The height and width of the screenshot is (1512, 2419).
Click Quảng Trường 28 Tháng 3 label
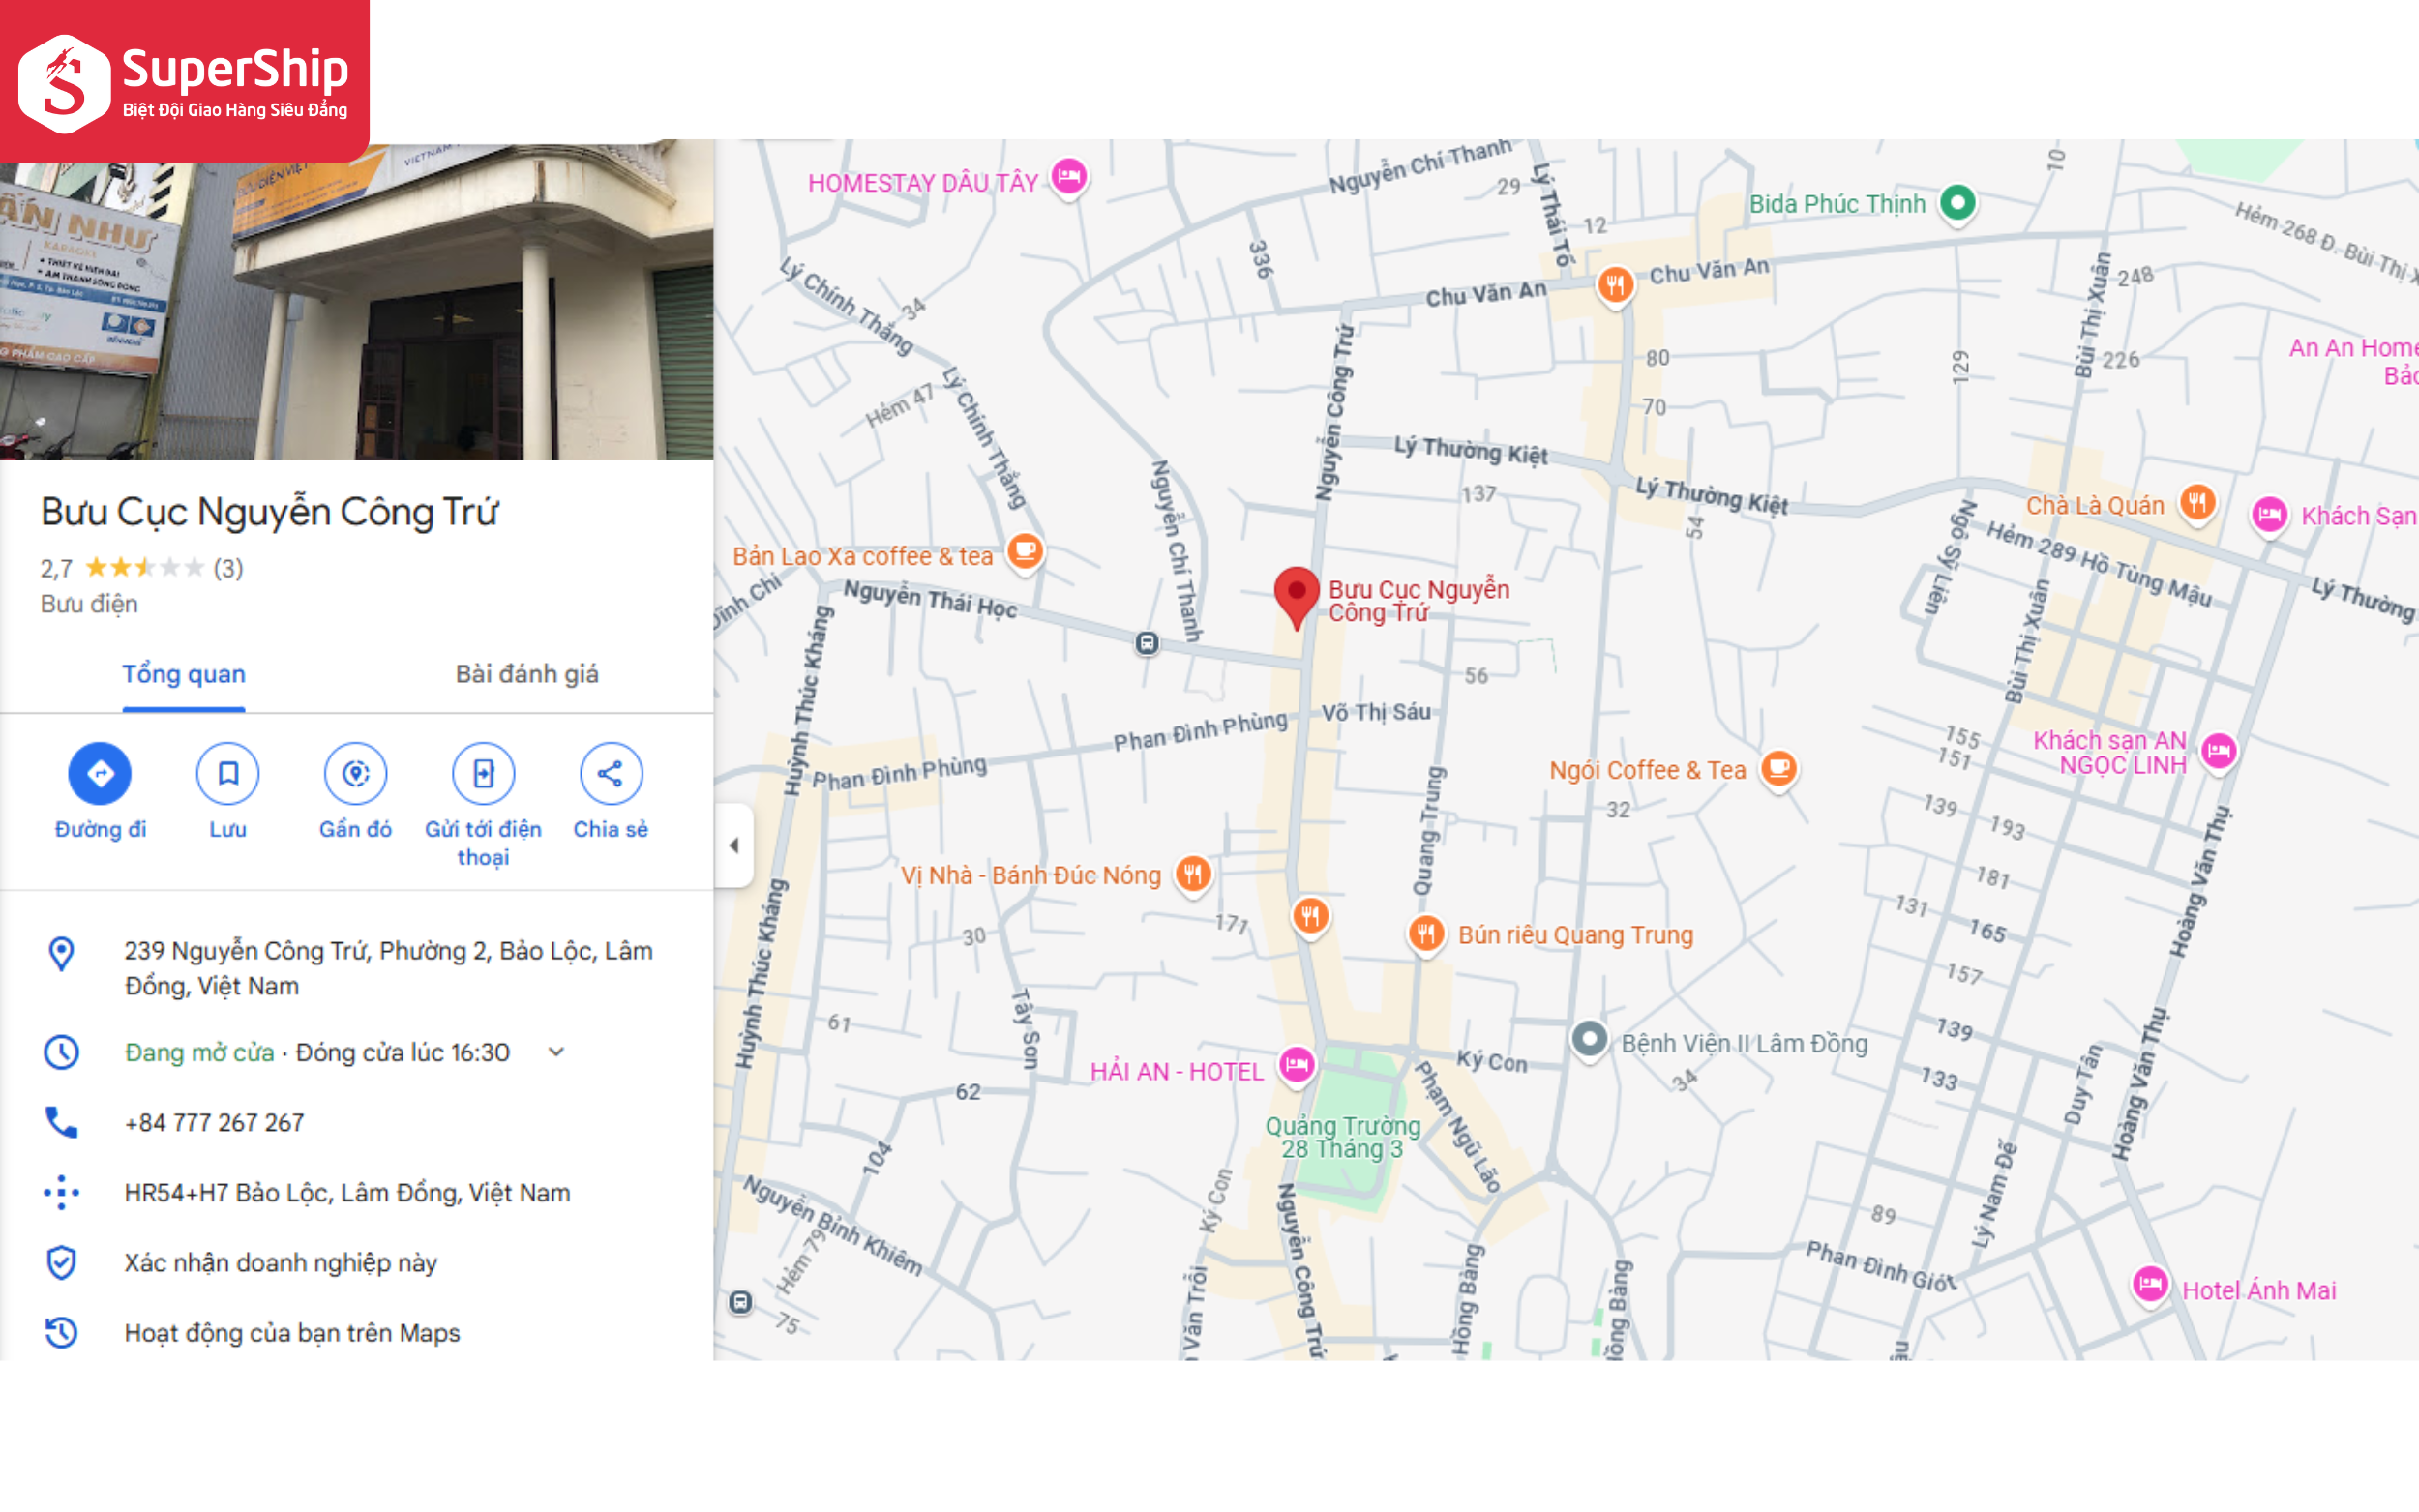1343,1137
